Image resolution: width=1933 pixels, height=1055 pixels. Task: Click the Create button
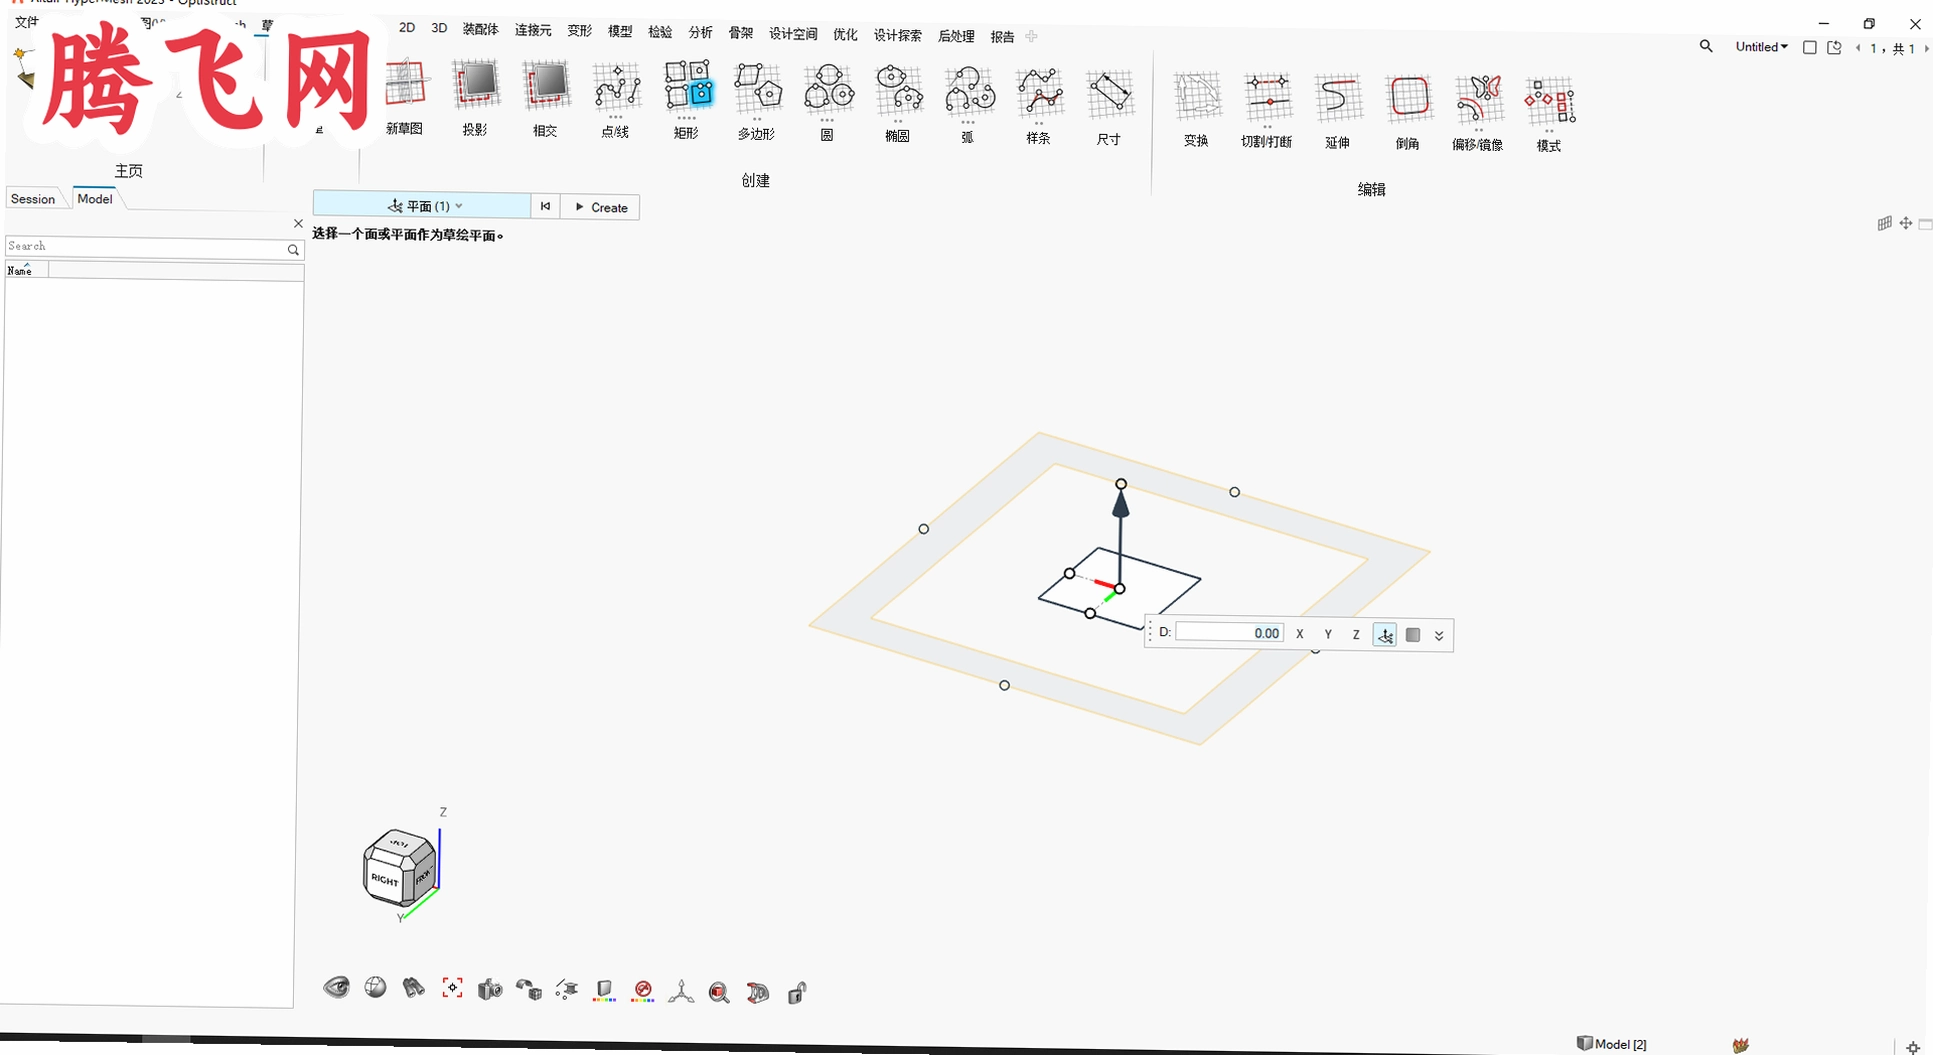tap(600, 207)
